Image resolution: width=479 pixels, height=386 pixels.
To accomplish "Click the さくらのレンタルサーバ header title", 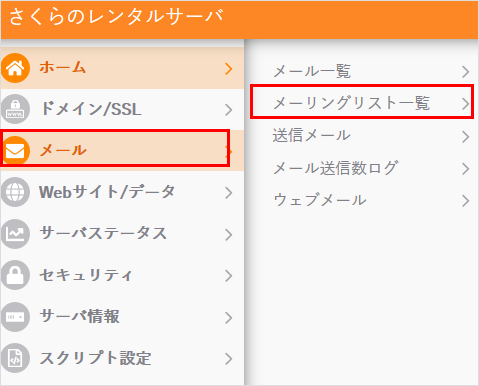I will pos(116,17).
